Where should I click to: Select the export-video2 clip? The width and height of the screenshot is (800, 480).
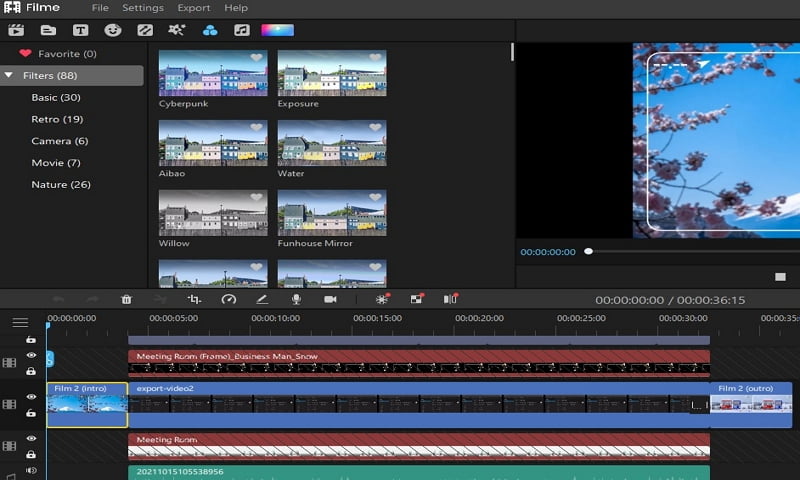[419, 405]
